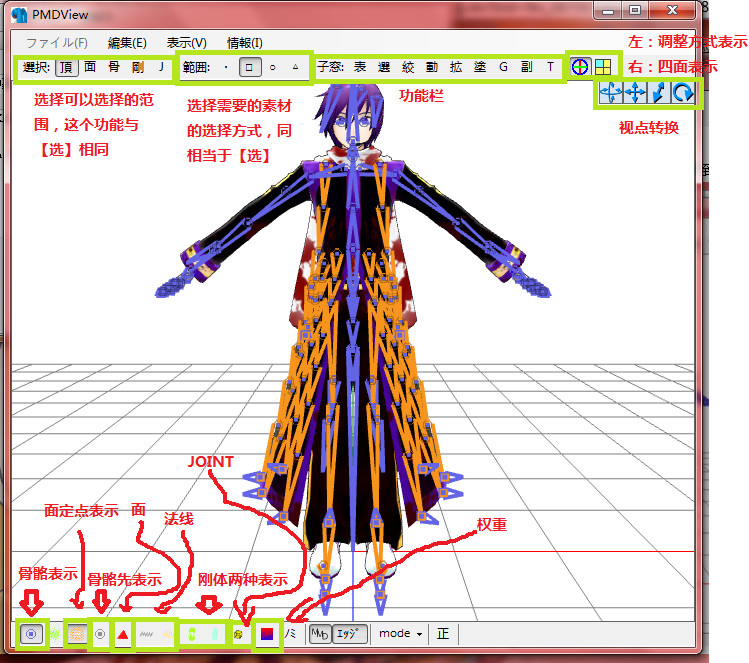Open the ファイル(F) menu
This screenshot has width=749, height=663.
[x=56, y=43]
